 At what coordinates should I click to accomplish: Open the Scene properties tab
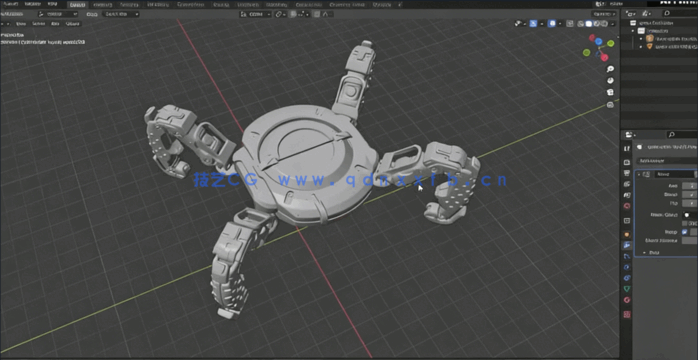coord(627,195)
